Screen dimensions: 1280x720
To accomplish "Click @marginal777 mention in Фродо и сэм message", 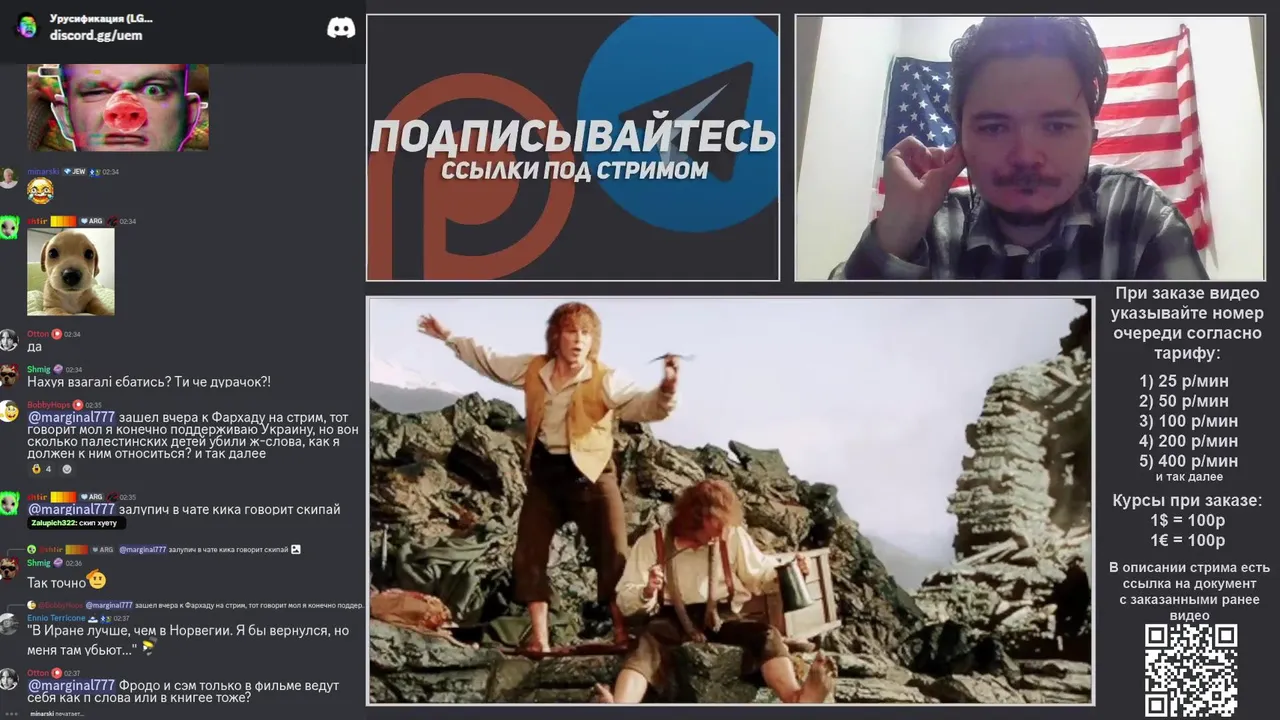I will pos(71,685).
